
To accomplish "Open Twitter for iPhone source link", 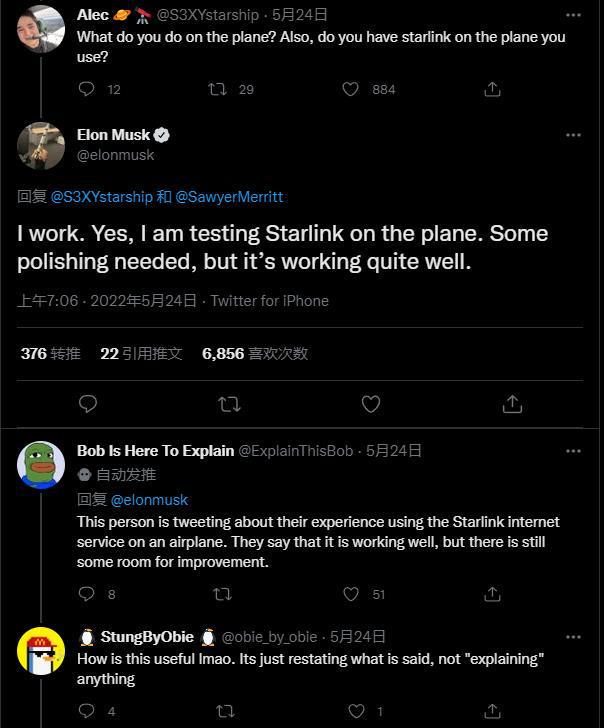I will click(x=269, y=301).
